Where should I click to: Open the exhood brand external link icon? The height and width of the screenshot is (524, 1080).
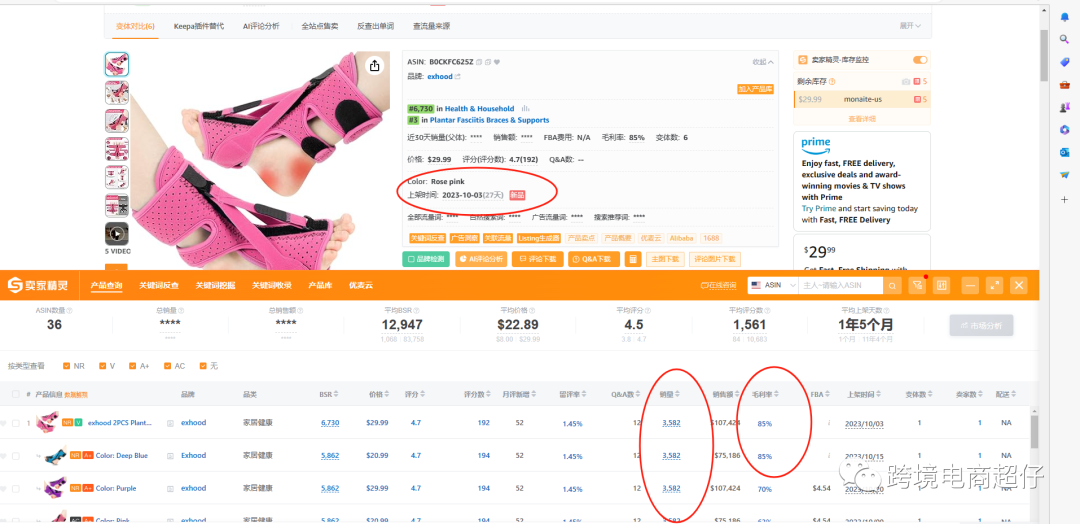pyautogui.click(x=457, y=76)
